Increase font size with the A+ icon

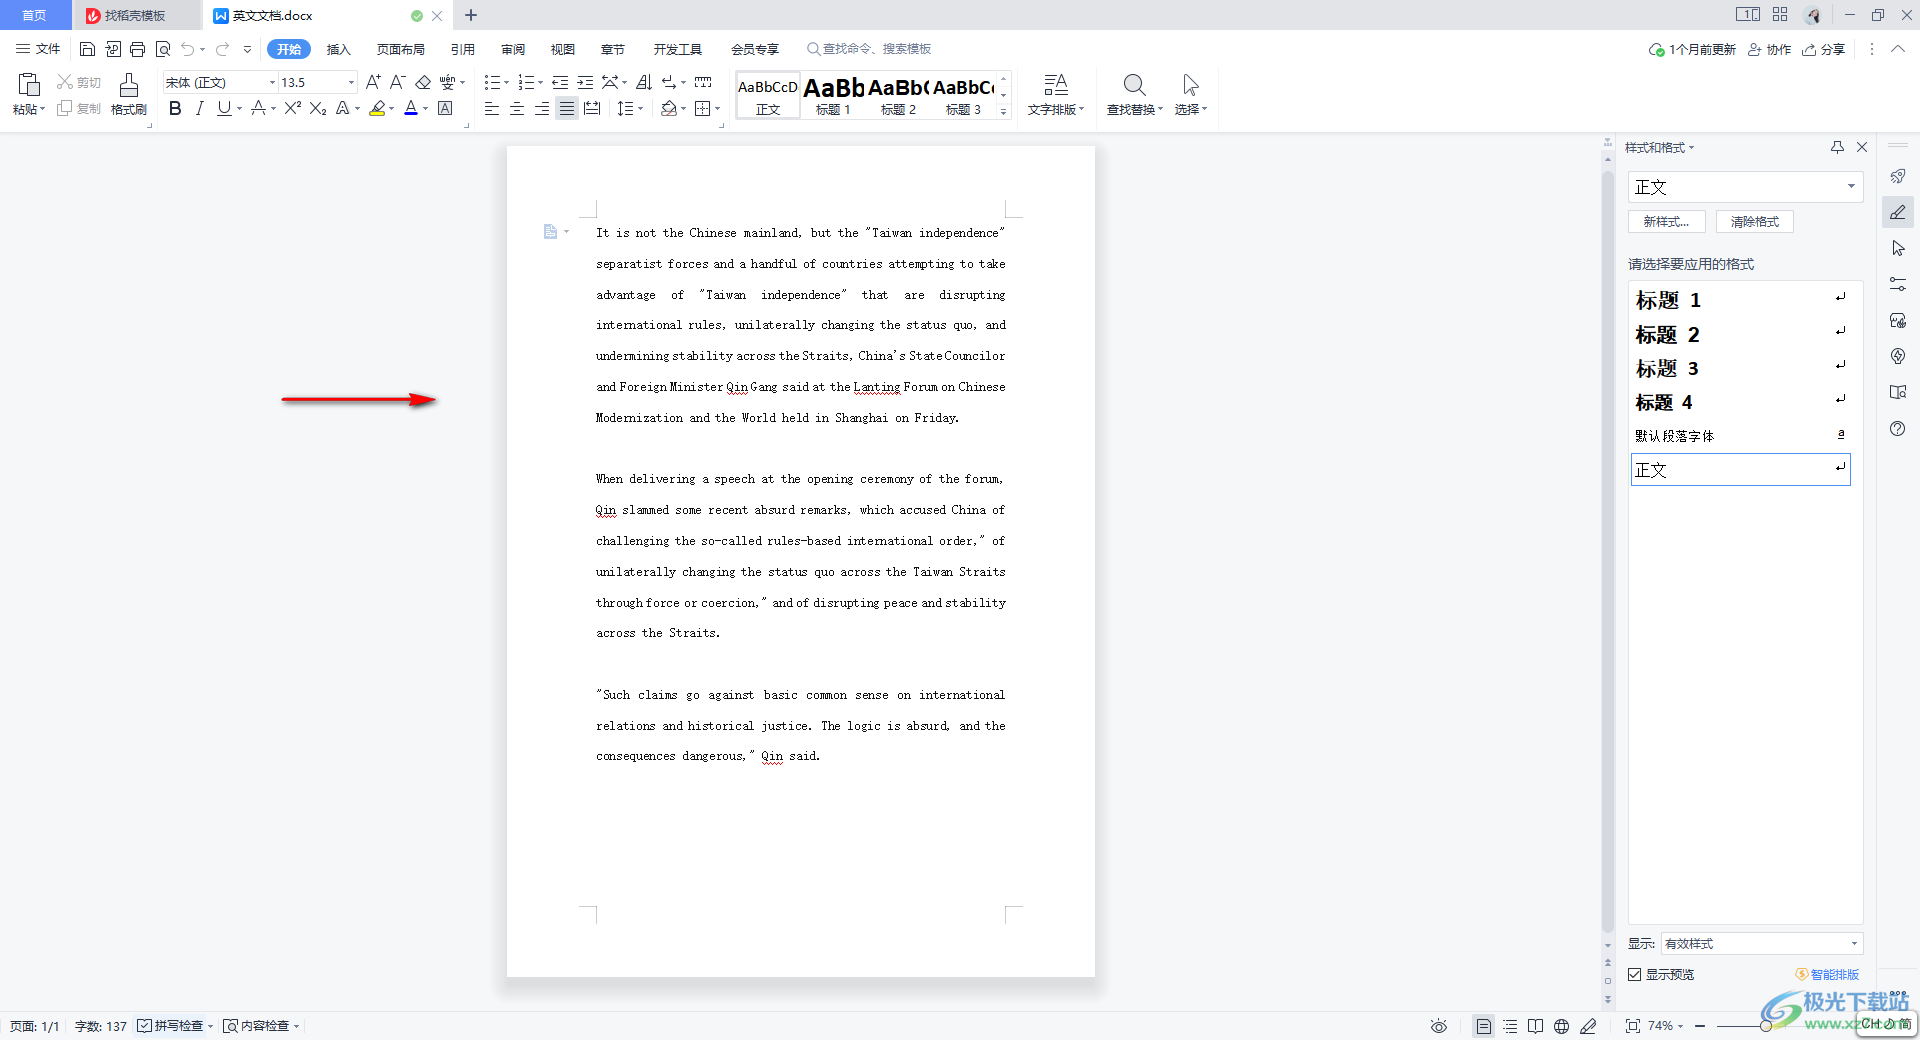click(x=373, y=82)
